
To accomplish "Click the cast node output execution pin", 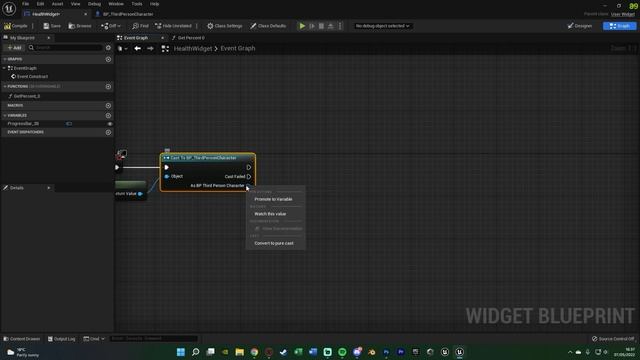I will click(x=249, y=167).
